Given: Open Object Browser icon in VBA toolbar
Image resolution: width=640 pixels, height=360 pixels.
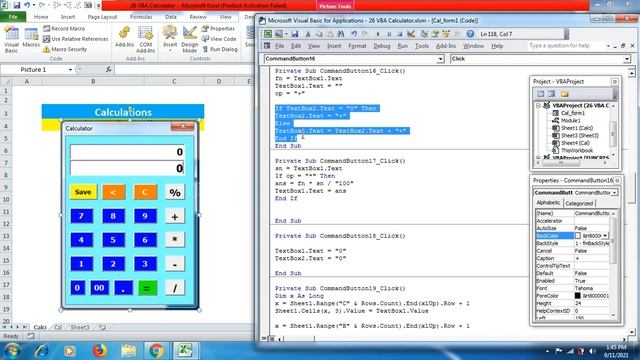Looking at the screenshot, I should click(x=446, y=34).
